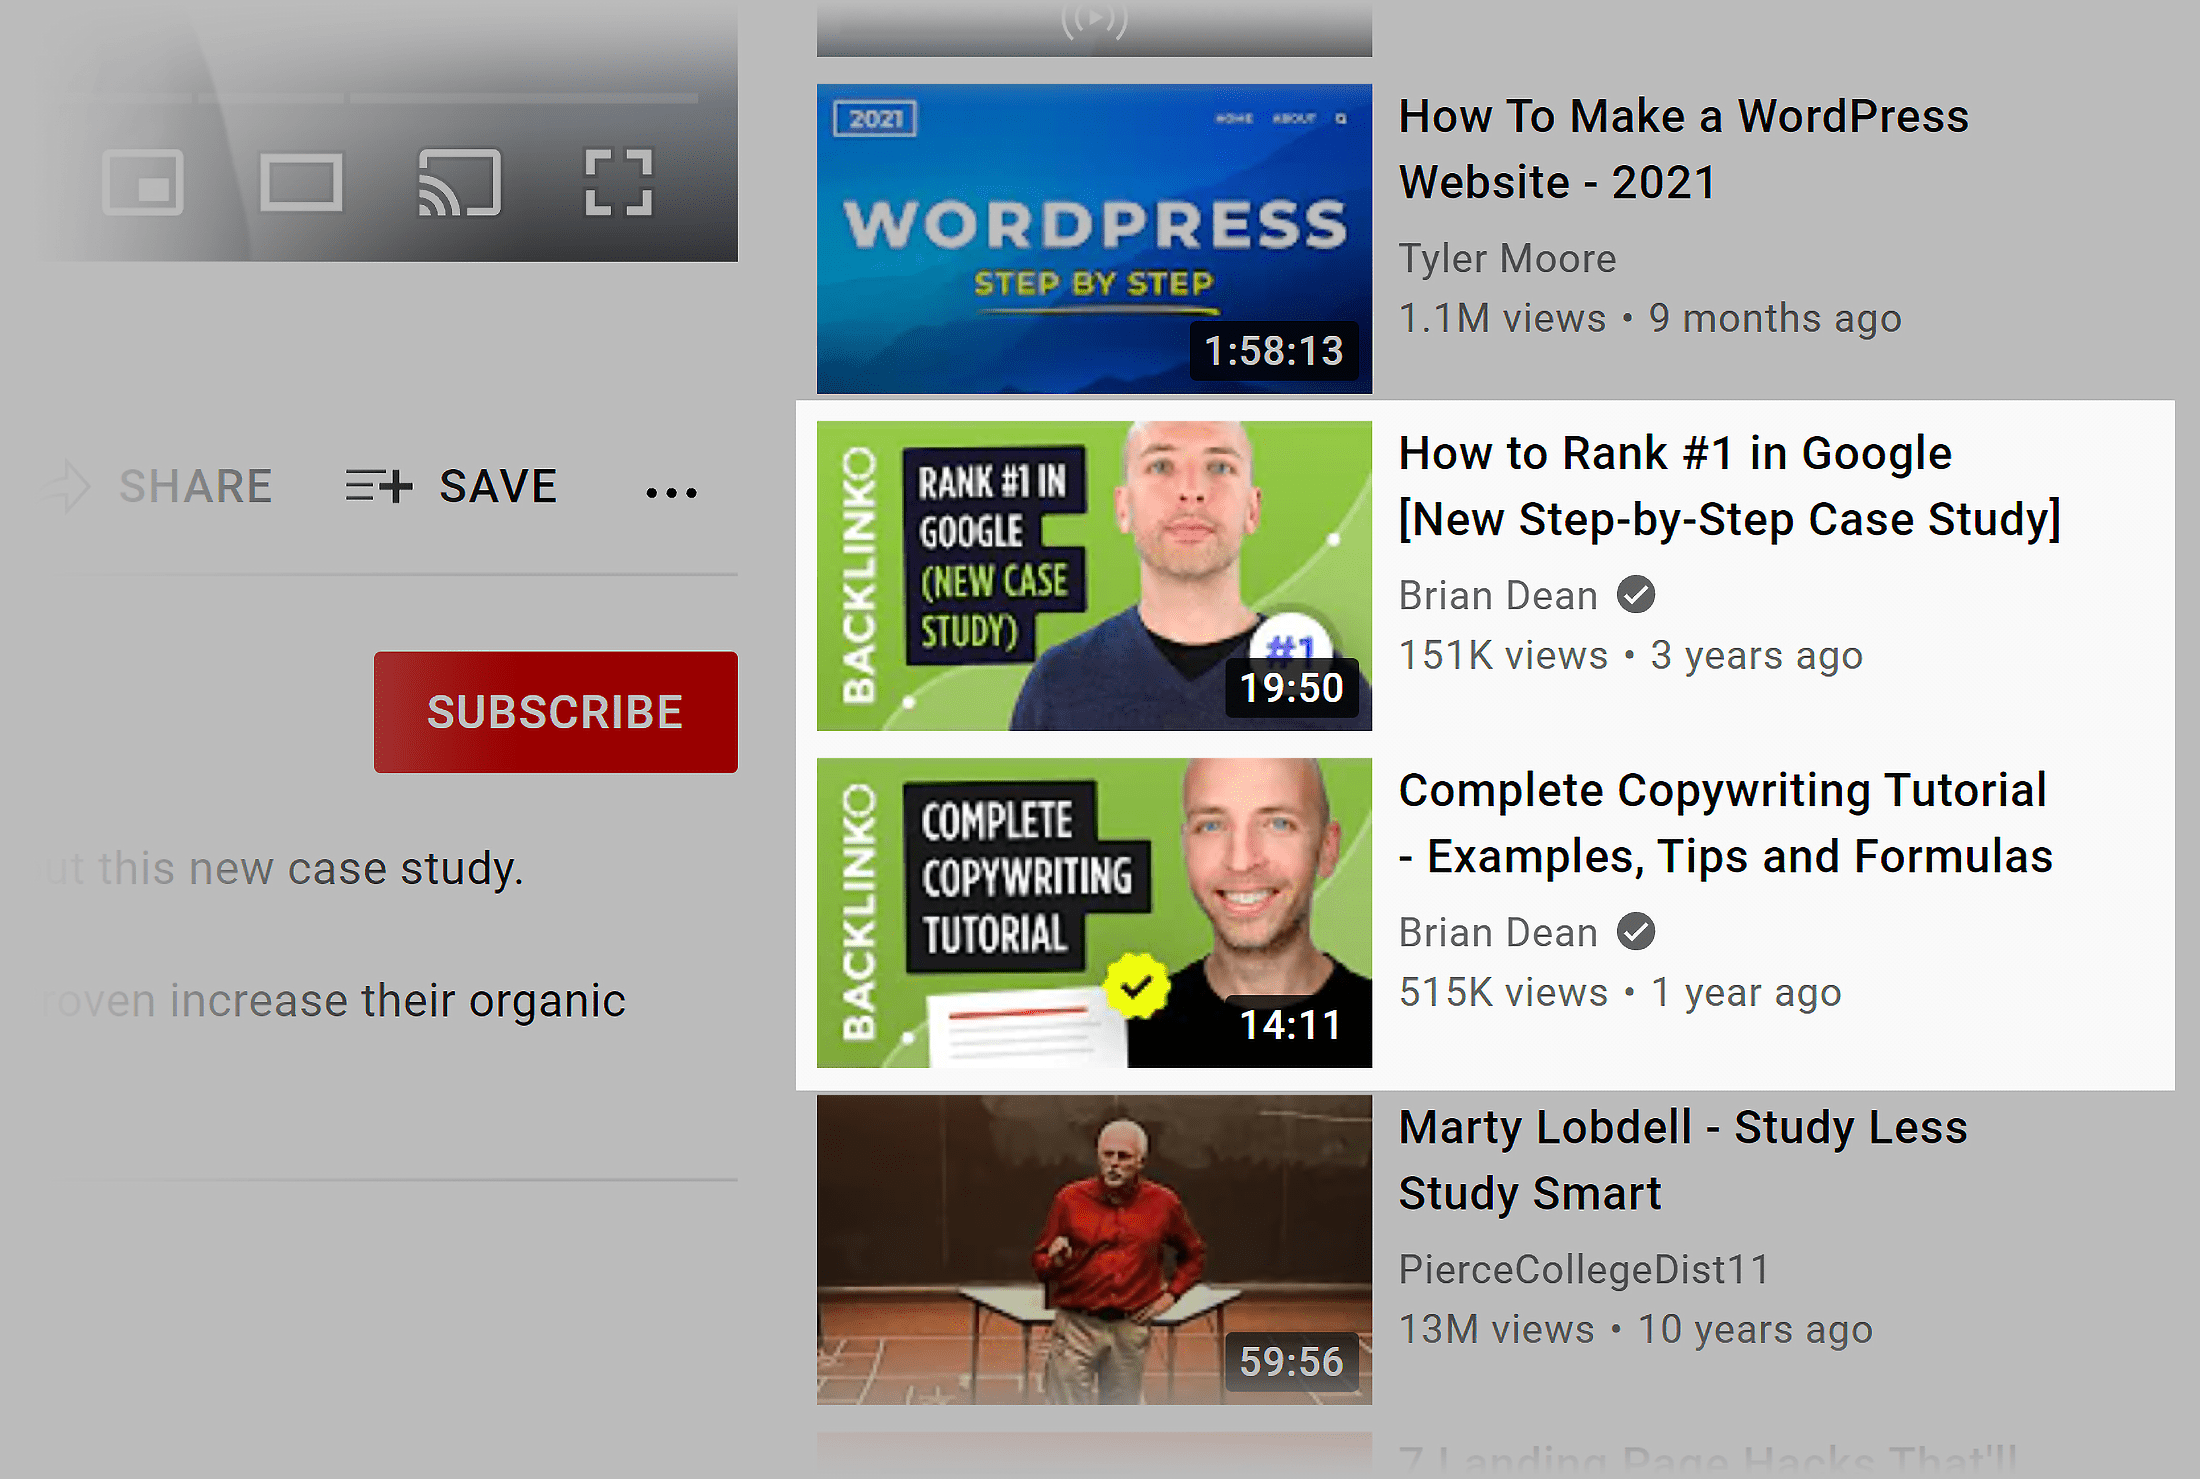Open the three-dot more actions menu

pyautogui.click(x=672, y=492)
